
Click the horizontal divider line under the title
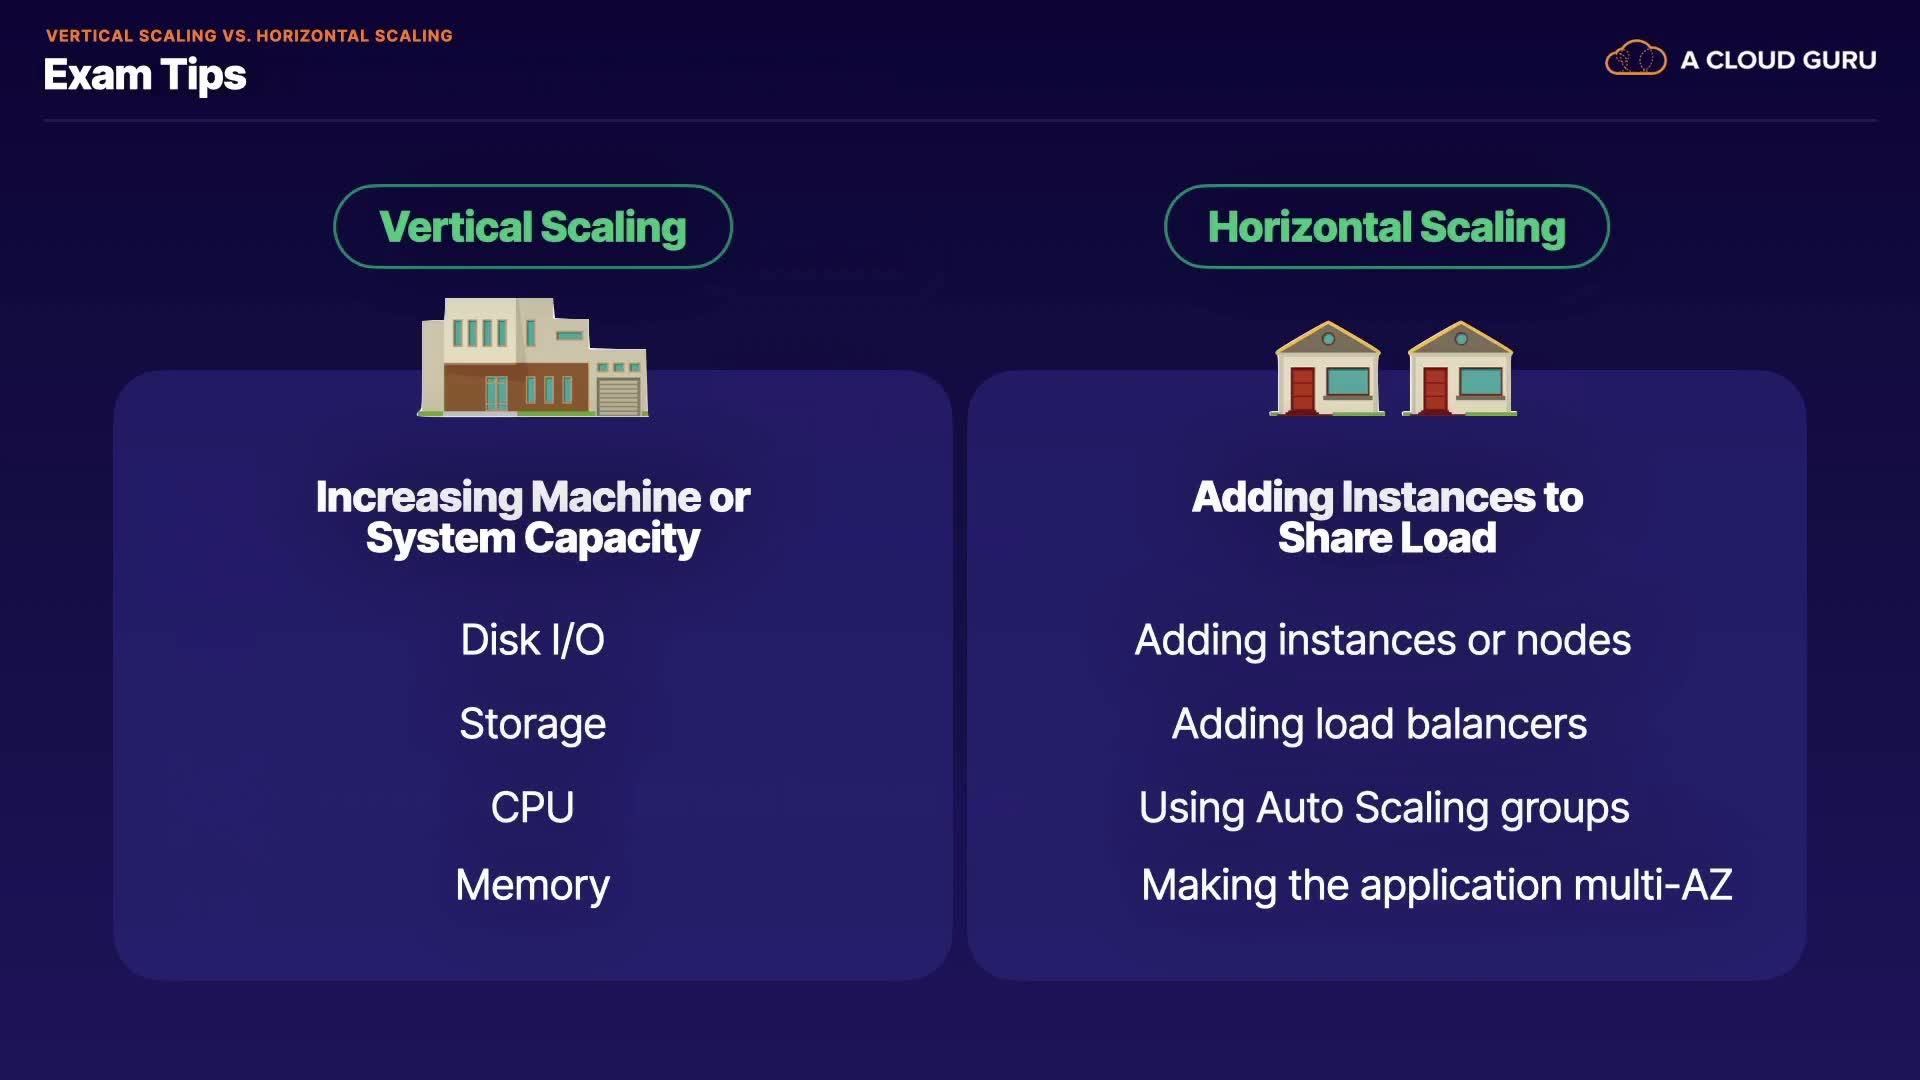960,121
